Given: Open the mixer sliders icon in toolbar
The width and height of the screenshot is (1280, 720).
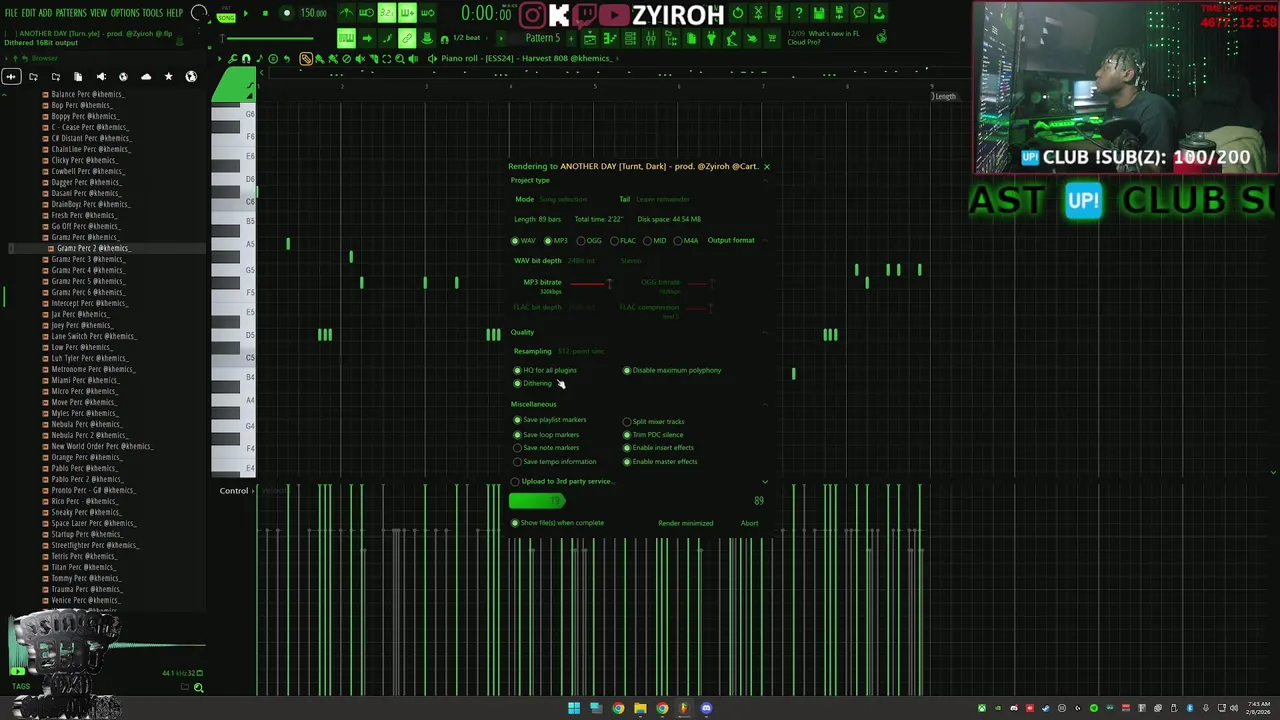Looking at the screenshot, I should click(x=651, y=38).
